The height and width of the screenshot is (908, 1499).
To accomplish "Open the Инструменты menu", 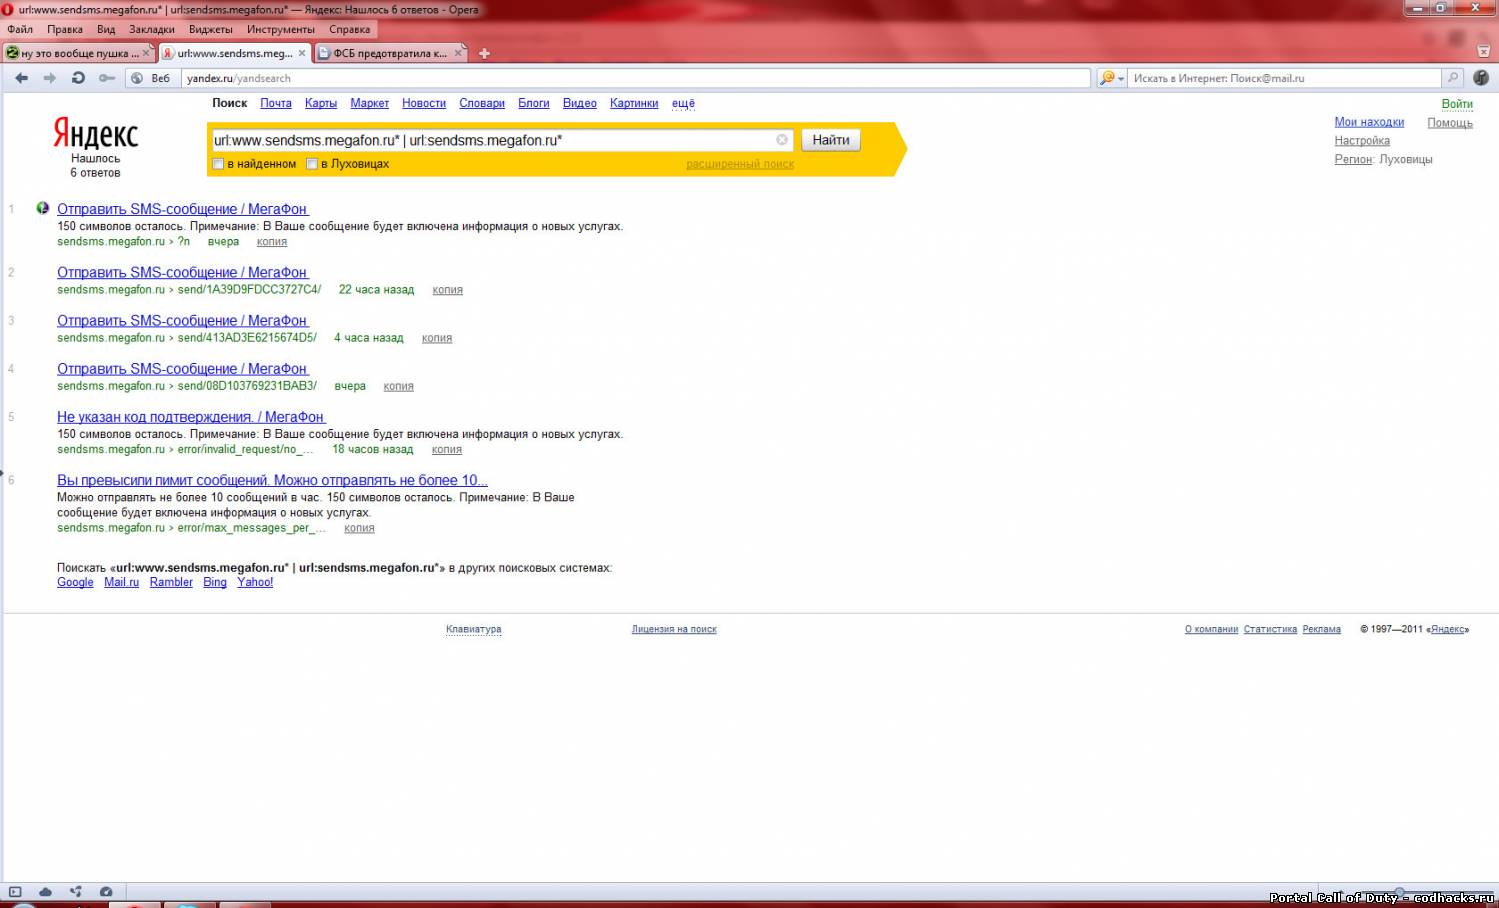I will [281, 29].
